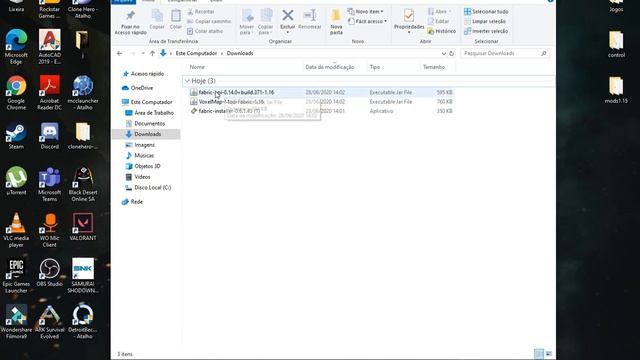Click Recortar scissors option

click(200, 11)
